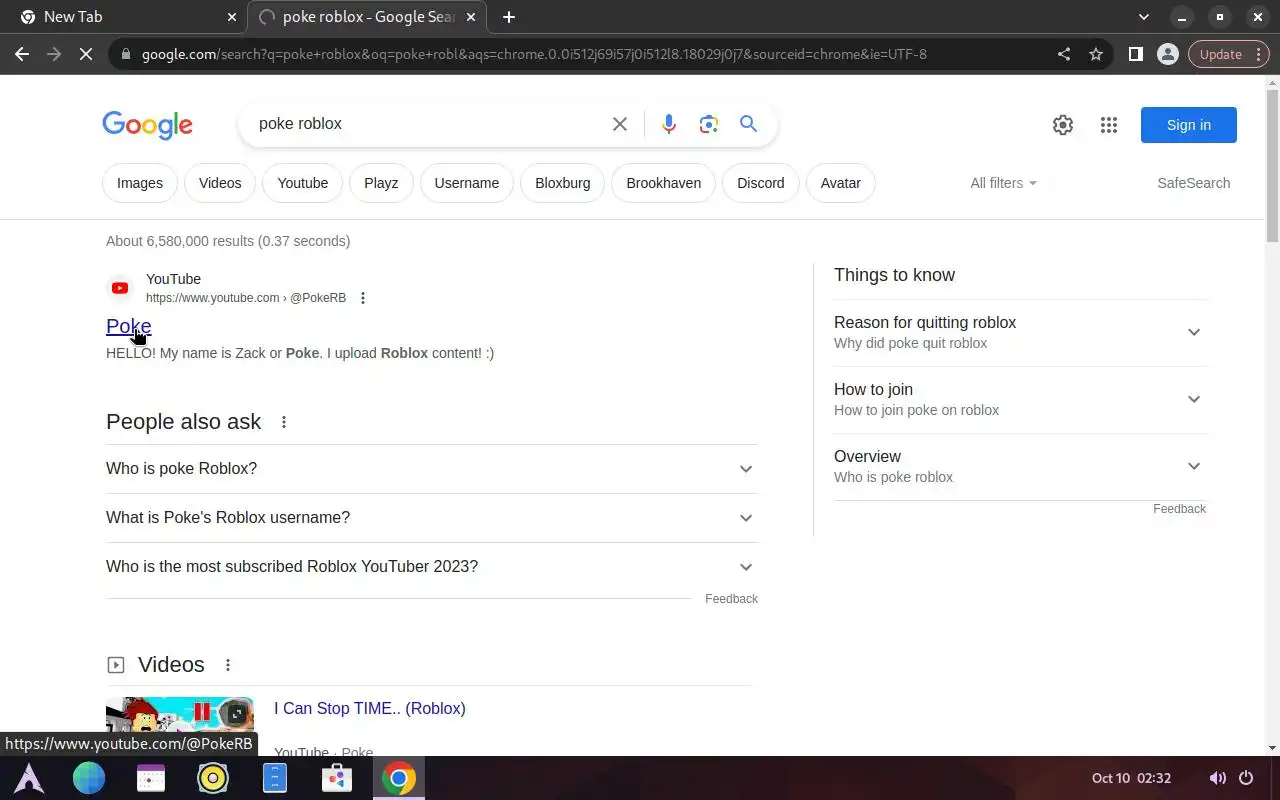Open "I Can Stop TIME.. (Roblox)" video link
1280x800 pixels.
pyautogui.click(x=370, y=708)
